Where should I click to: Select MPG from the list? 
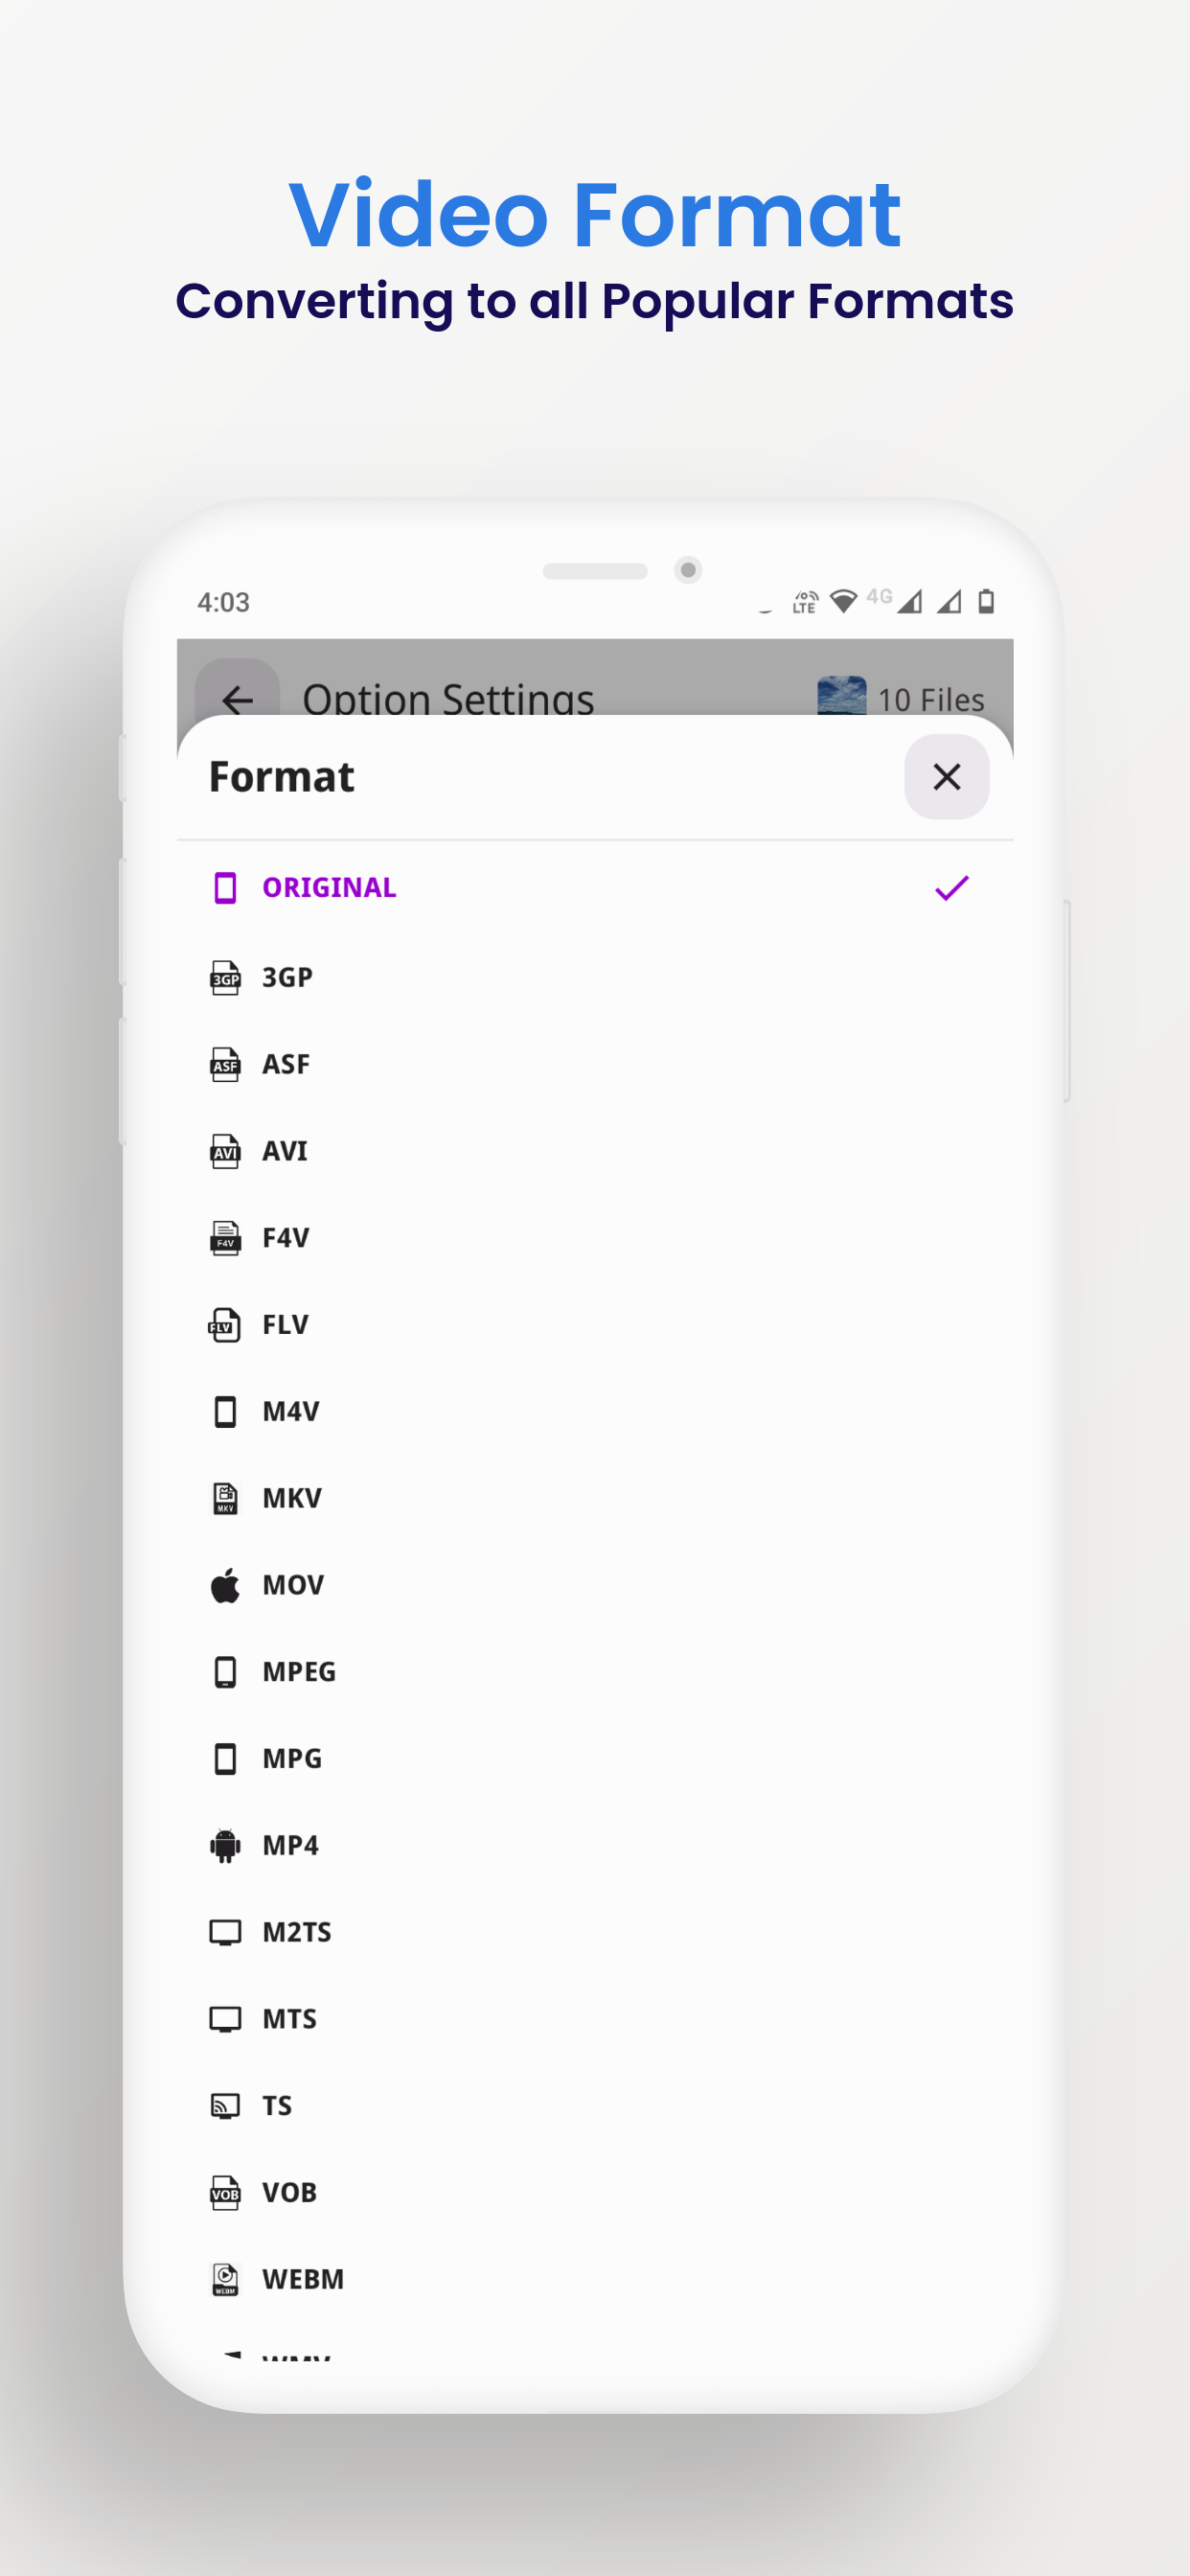coord(291,1758)
